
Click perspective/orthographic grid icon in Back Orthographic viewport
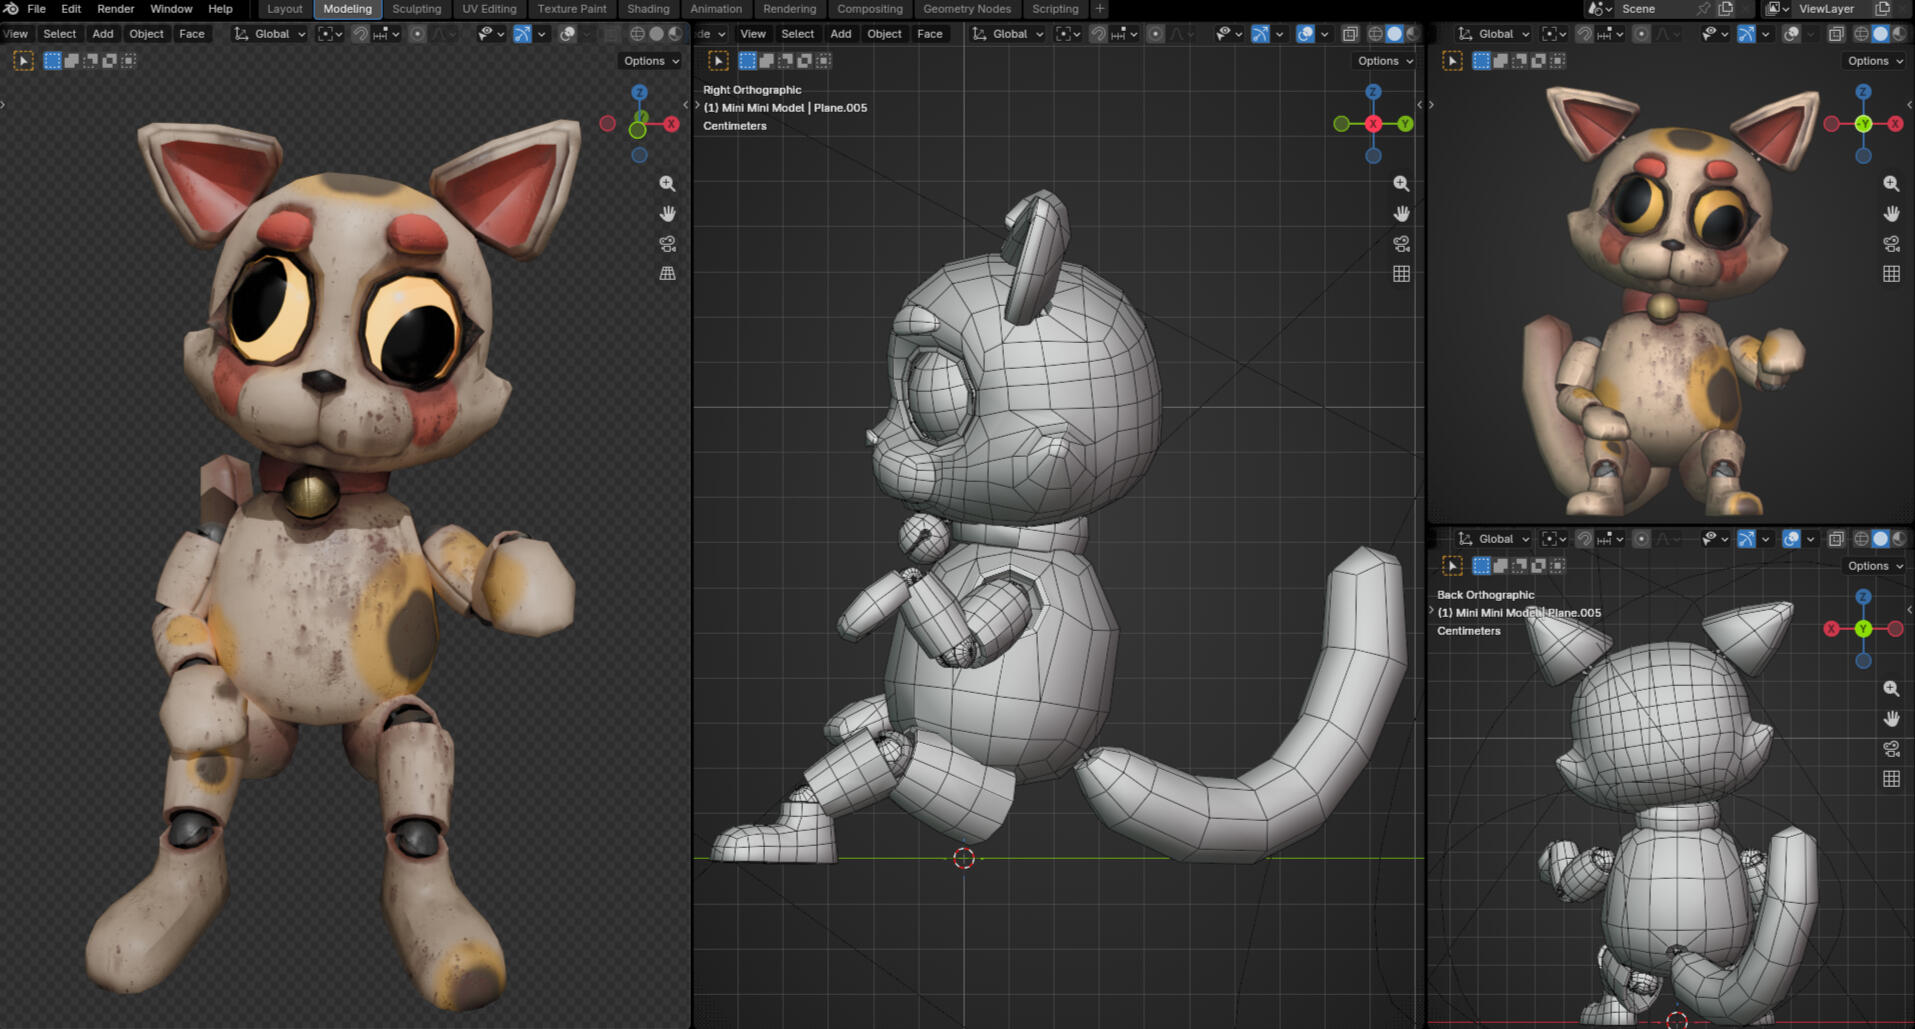tap(1892, 779)
